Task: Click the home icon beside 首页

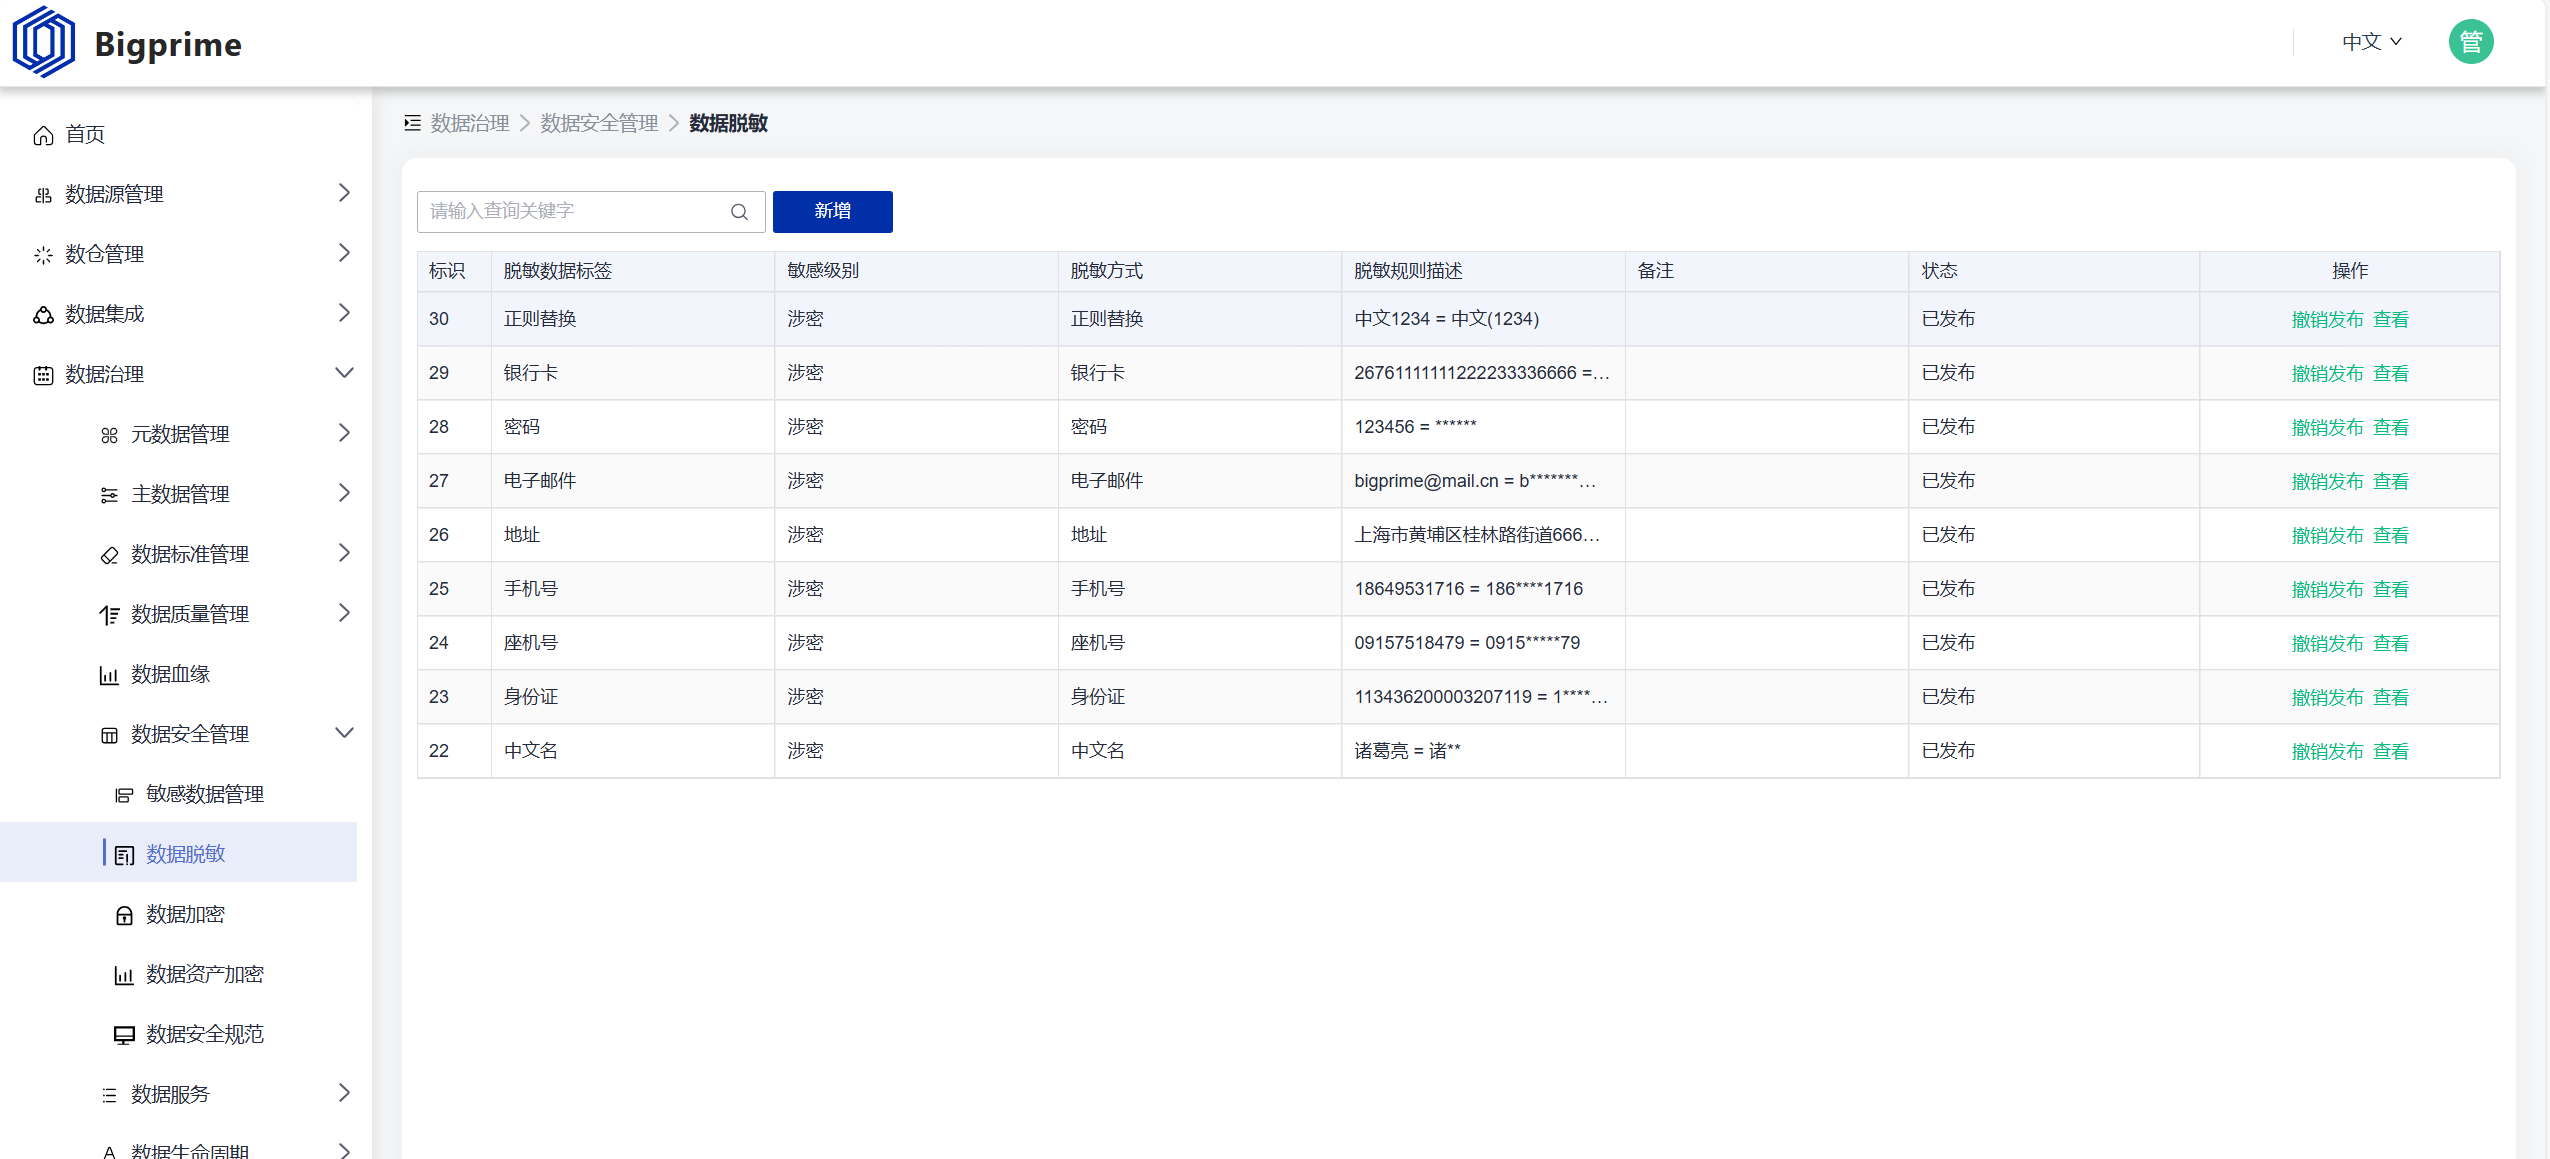Action: (43, 135)
